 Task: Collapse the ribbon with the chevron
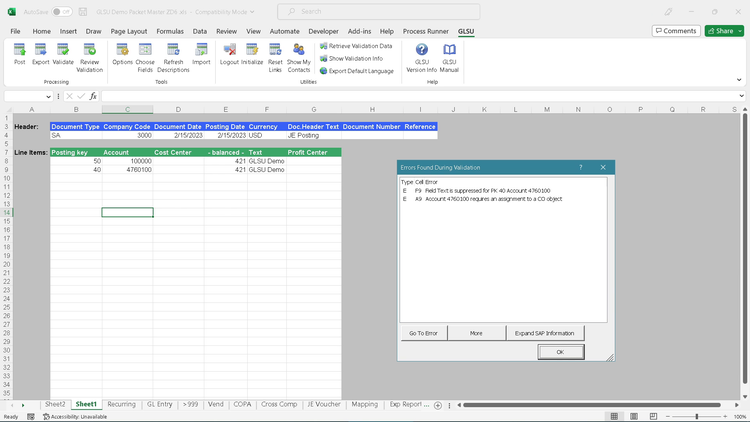pos(739,80)
